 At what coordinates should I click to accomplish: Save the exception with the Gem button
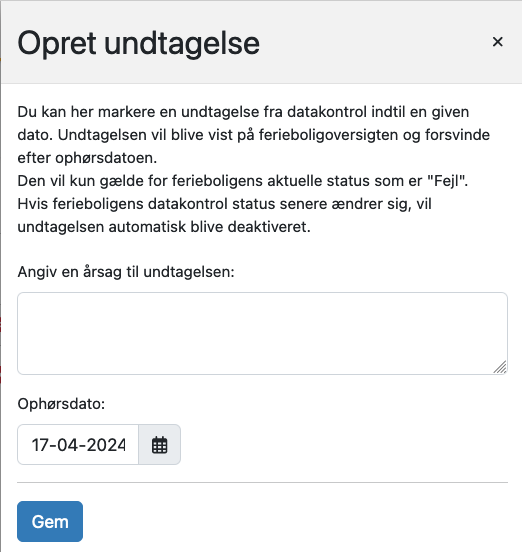(x=50, y=521)
